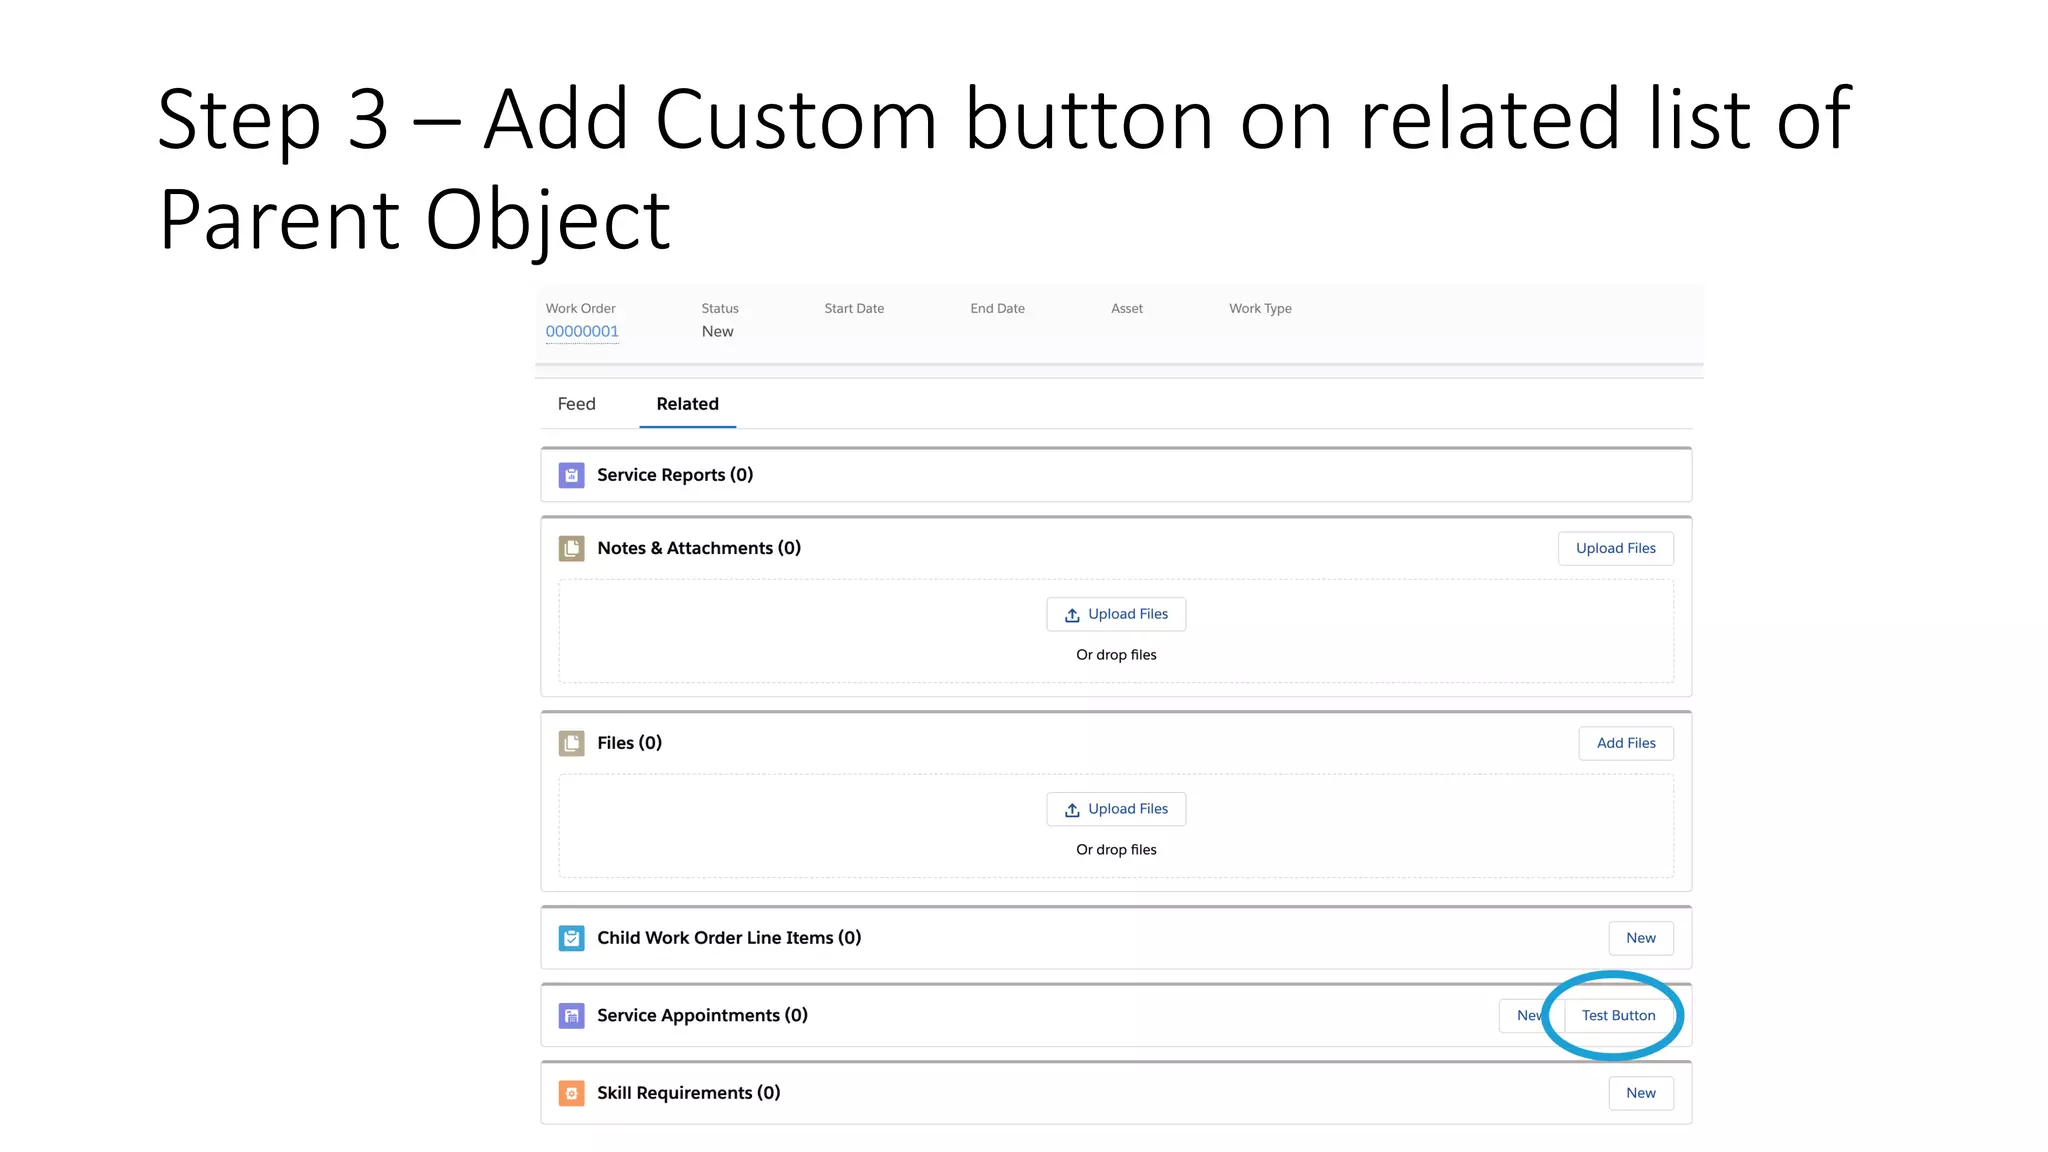Click the Skill Requirements orange icon

tap(571, 1093)
